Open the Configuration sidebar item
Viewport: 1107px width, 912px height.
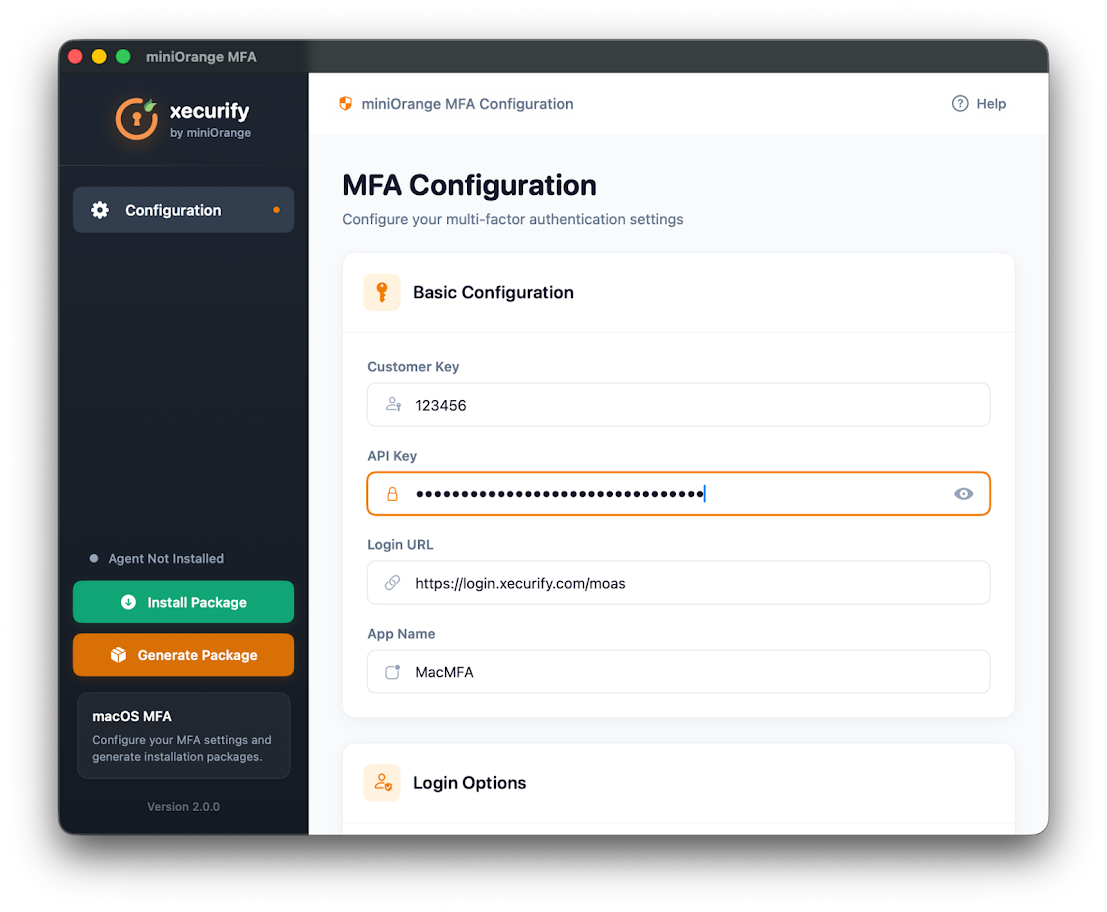(184, 210)
